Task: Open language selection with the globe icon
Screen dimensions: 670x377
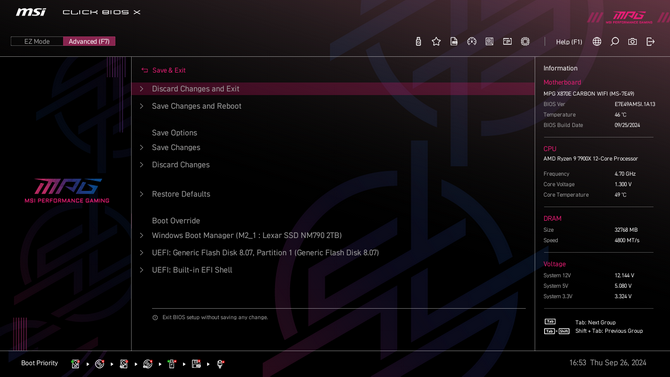Action: coord(597,41)
